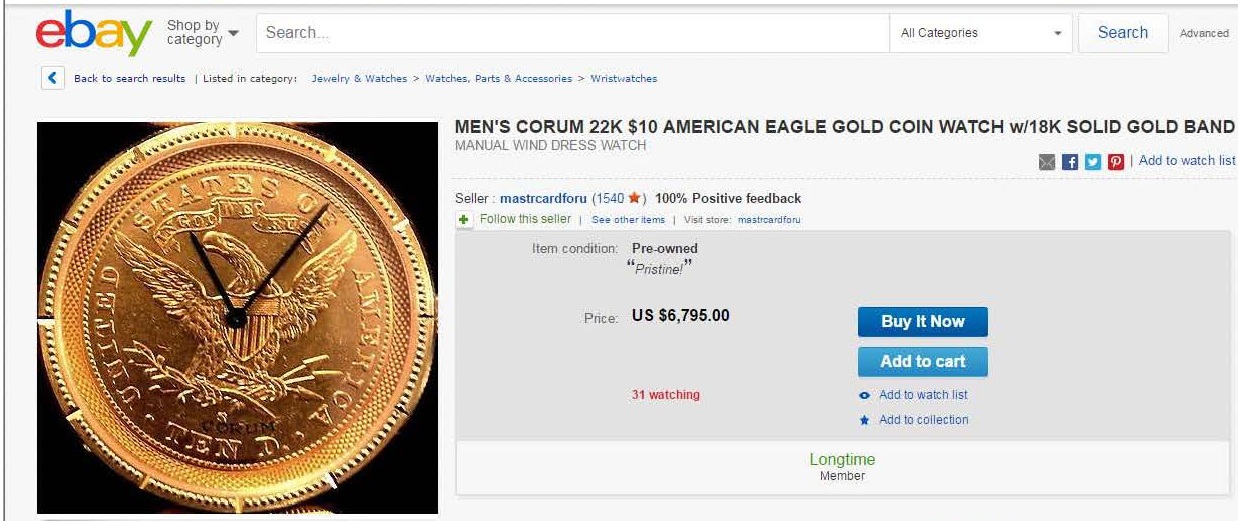Image resolution: width=1238 pixels, height=521 pixels.
Task: Click the eye icon beside watch list
Action: pyautogui.click(x=864, y=395)
